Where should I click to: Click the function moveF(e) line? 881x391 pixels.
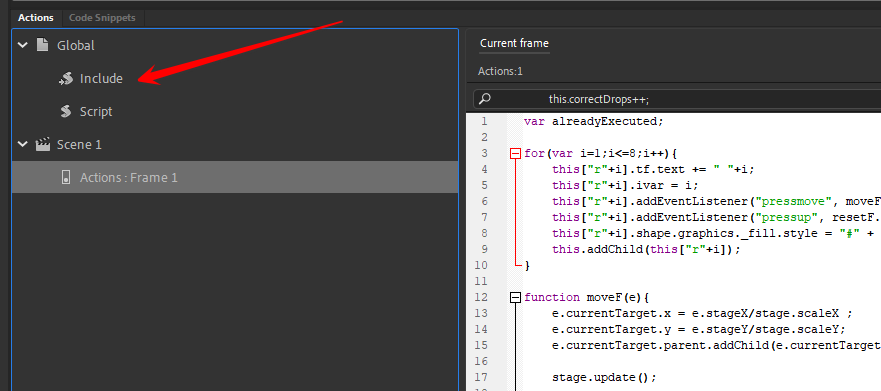point(587,297)
